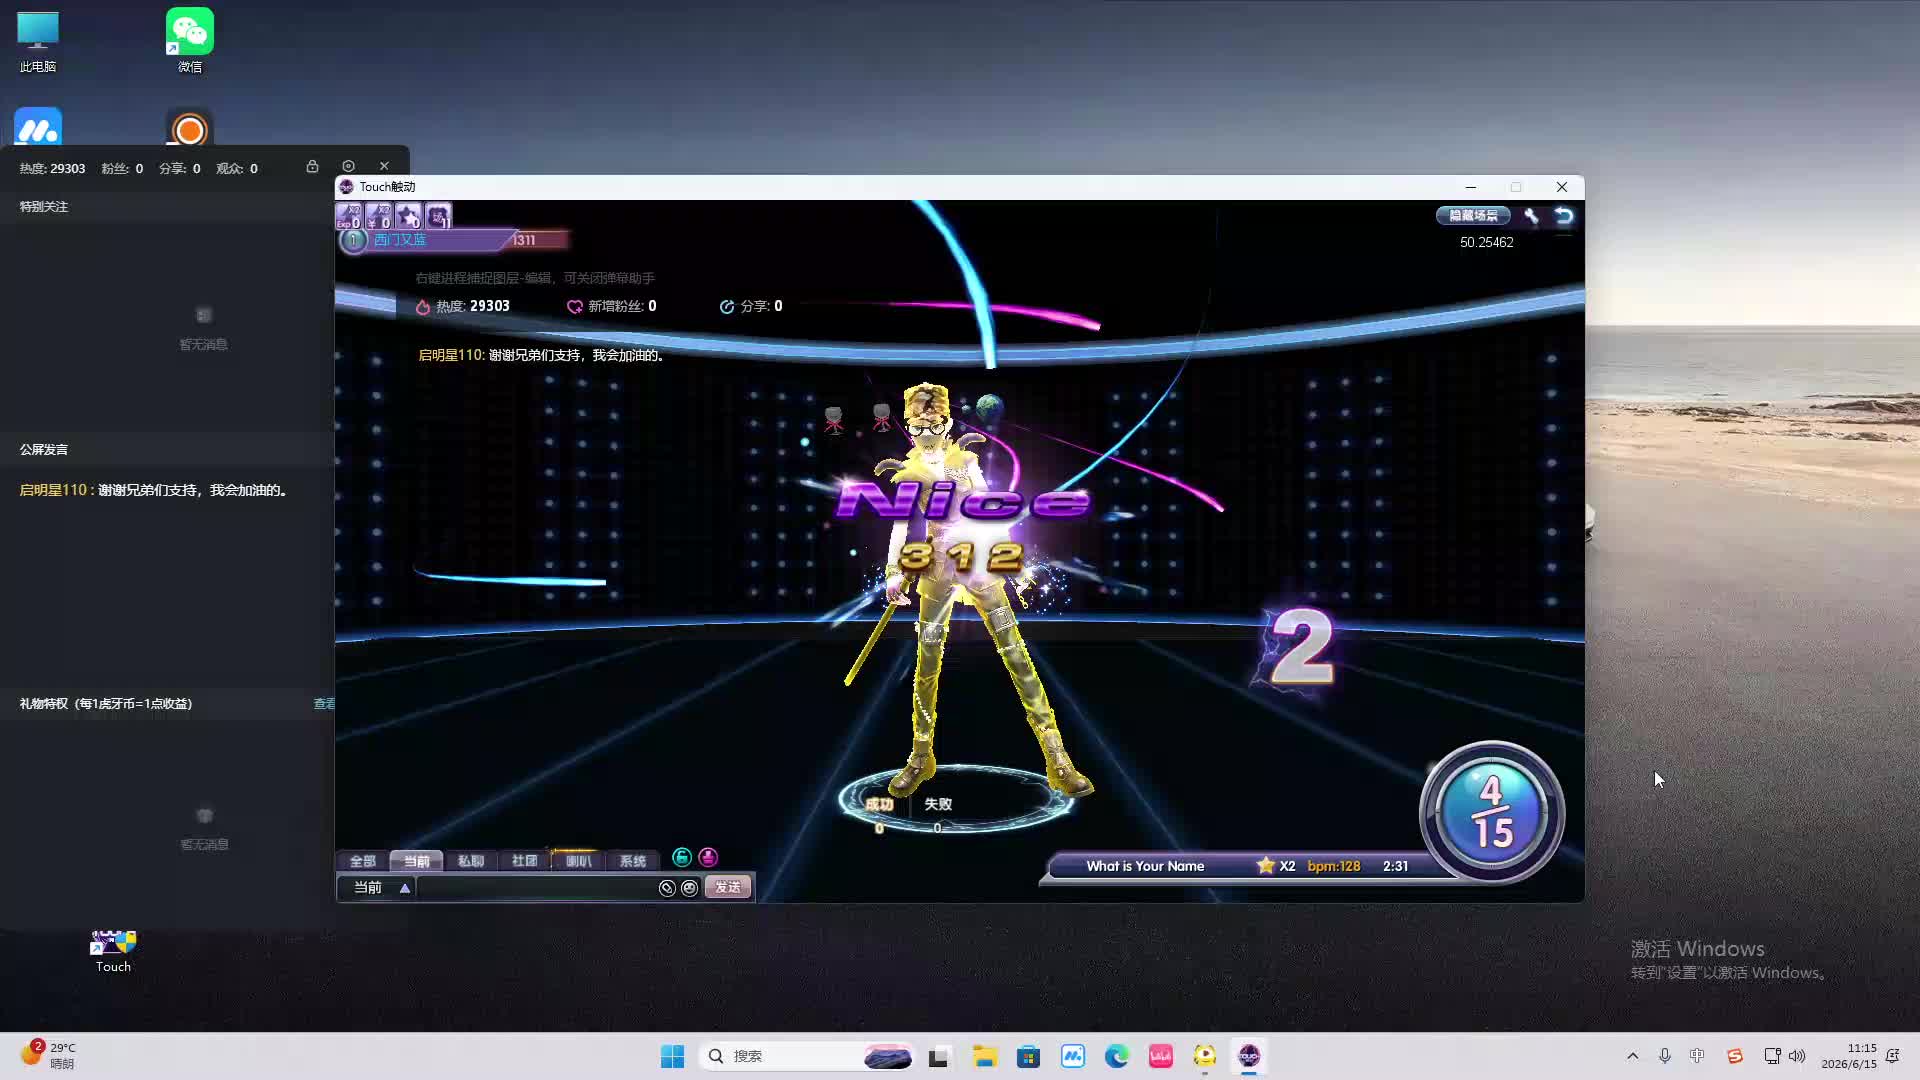Click the 隐藏场景 hide scene button

point(1473,215)
